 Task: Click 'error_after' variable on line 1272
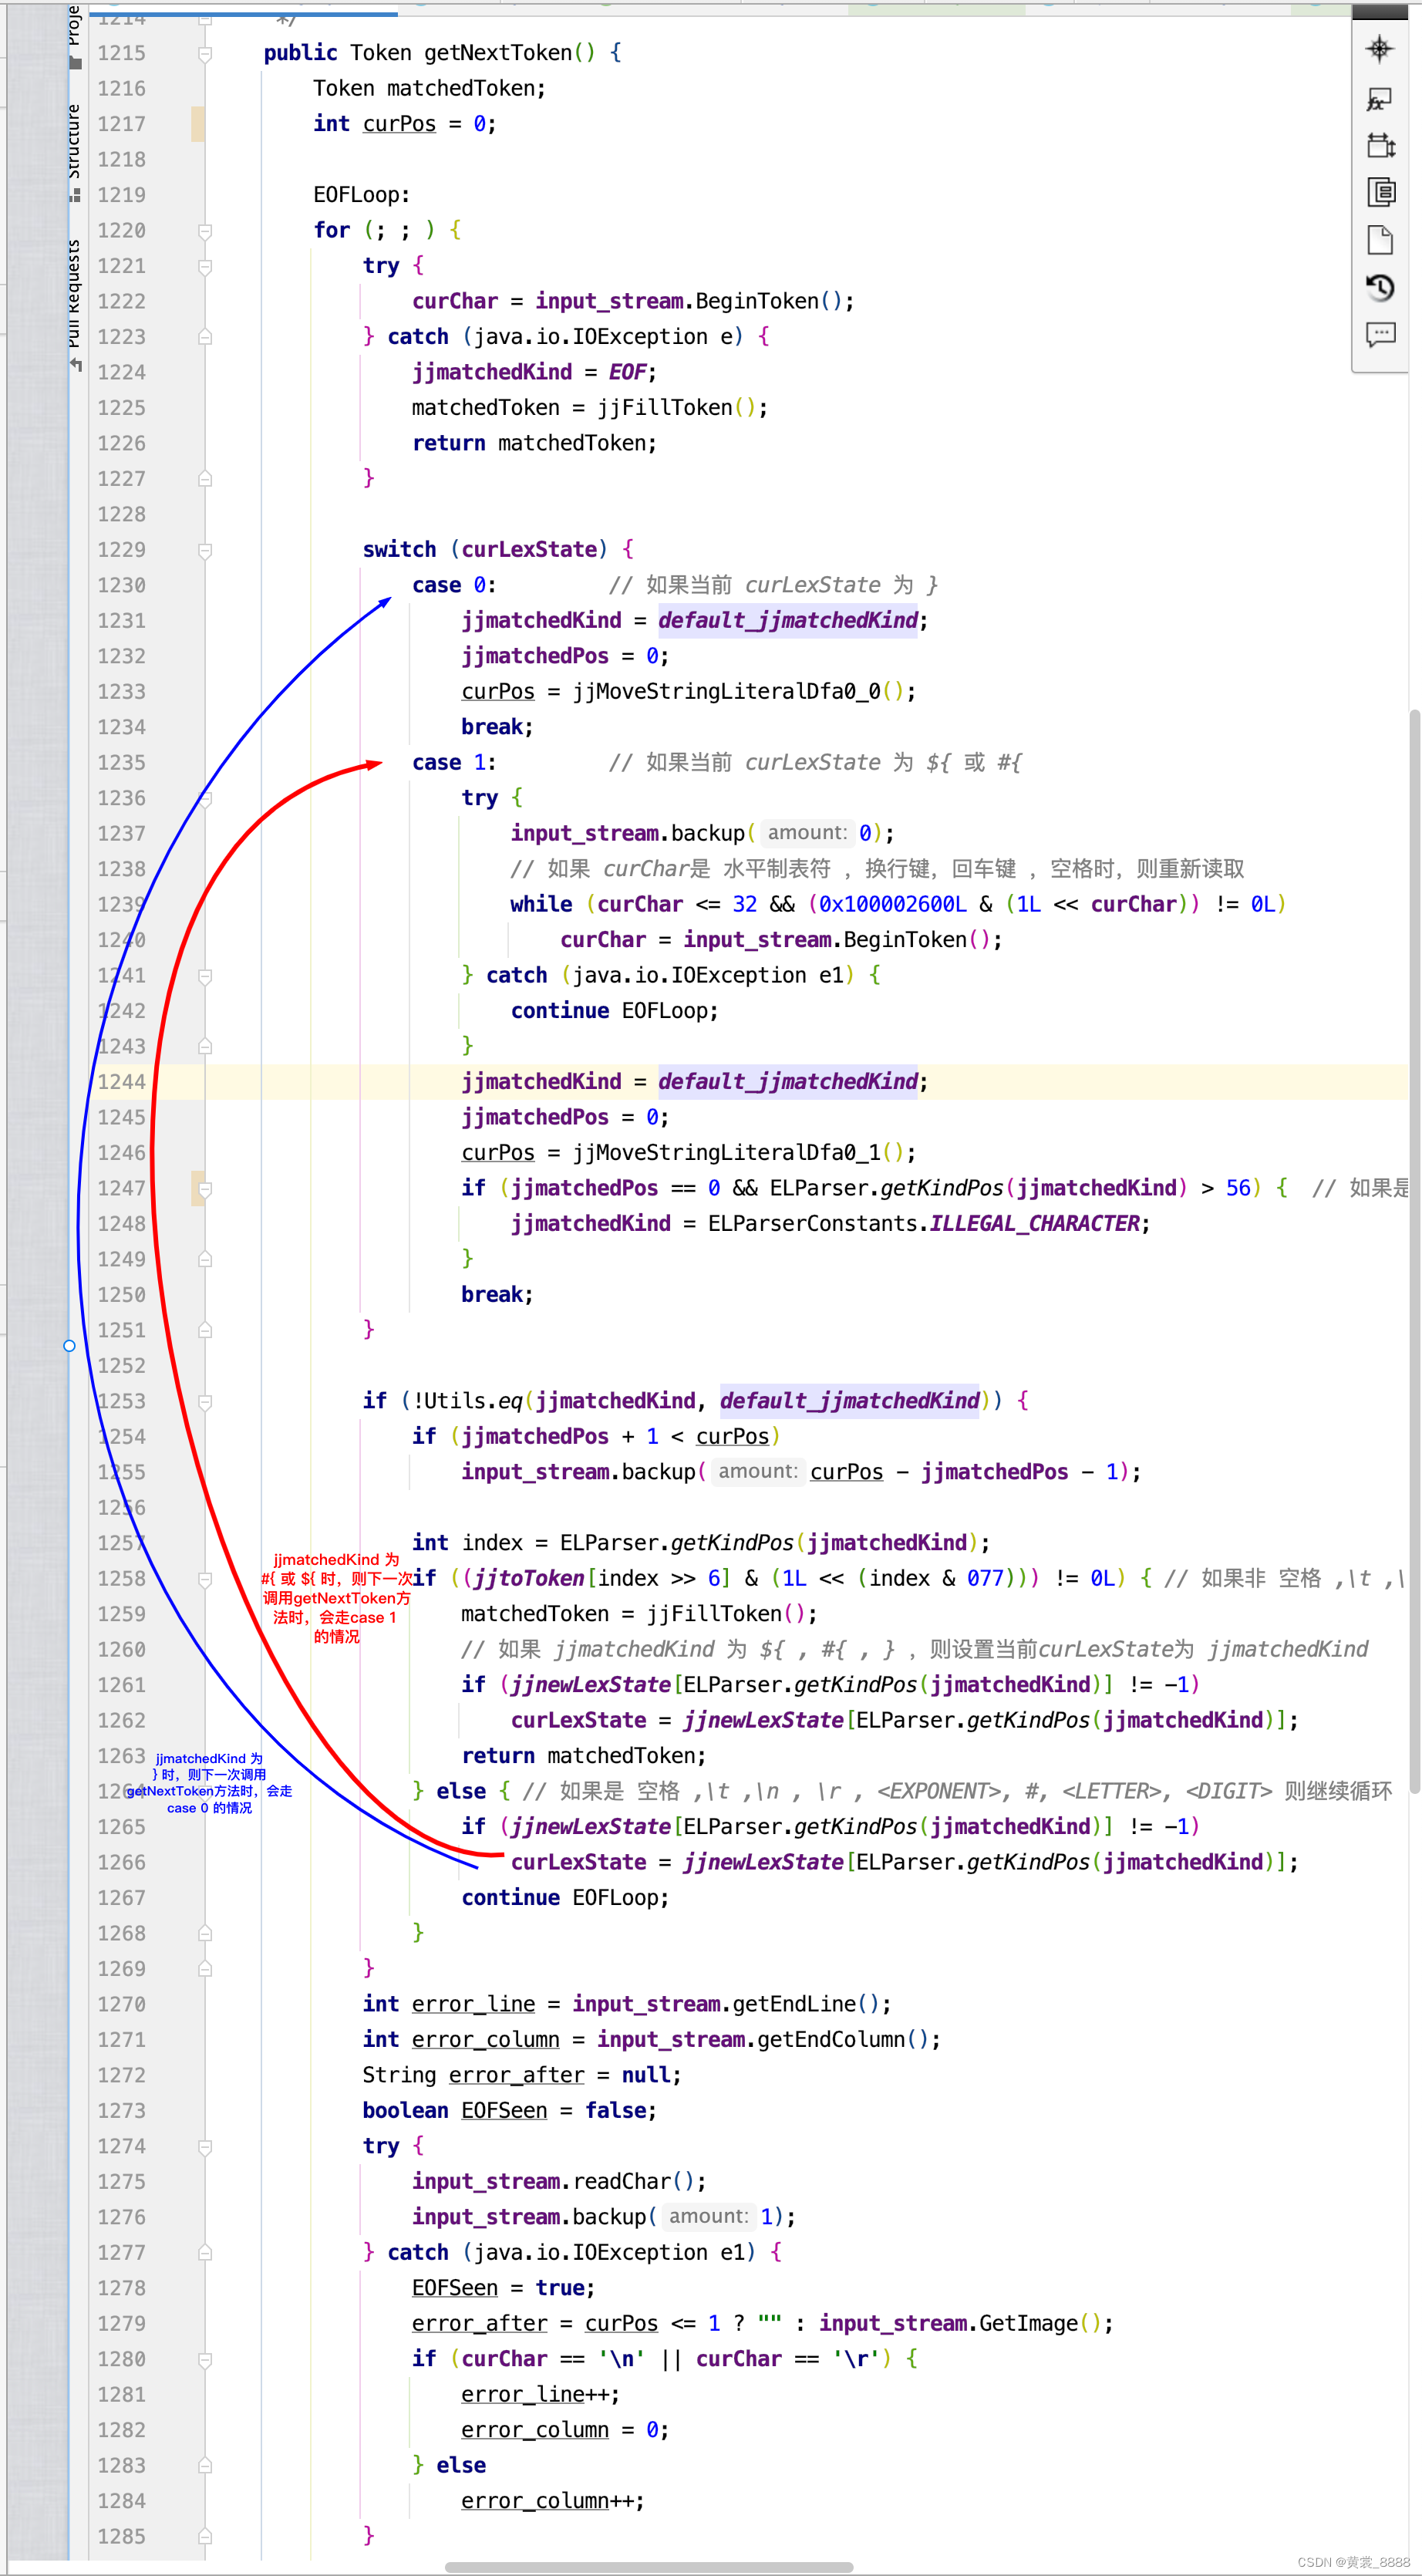pos(517,2075)
